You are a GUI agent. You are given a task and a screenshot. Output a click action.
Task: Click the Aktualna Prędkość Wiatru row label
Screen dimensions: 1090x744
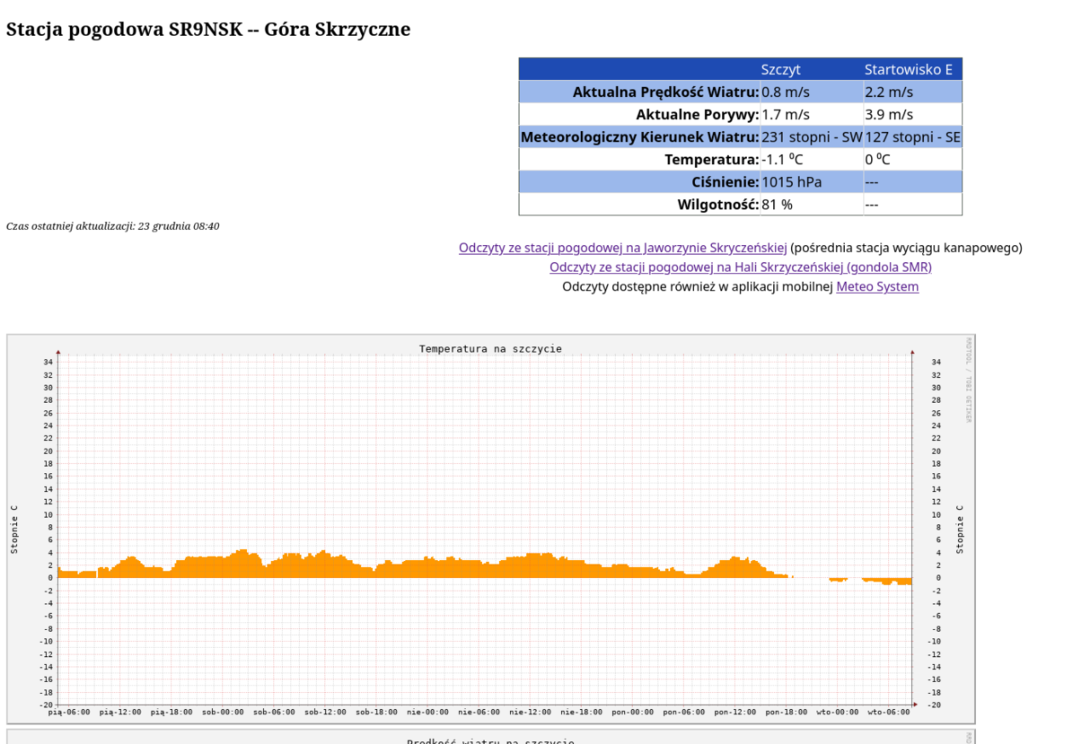coord(665,92)
